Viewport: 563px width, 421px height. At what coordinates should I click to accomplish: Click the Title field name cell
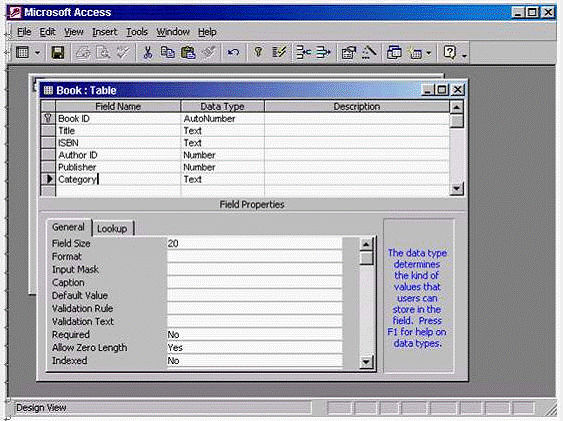tap(118, 131)
